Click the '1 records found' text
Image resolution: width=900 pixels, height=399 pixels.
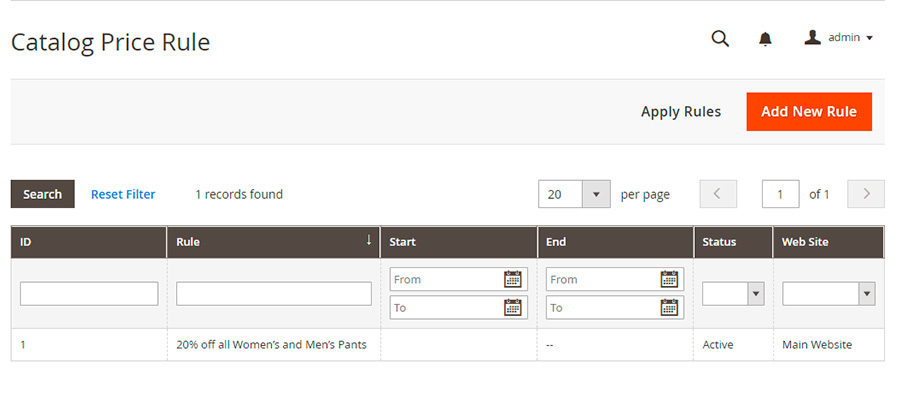pyautogui.click(x=239, y=194)
